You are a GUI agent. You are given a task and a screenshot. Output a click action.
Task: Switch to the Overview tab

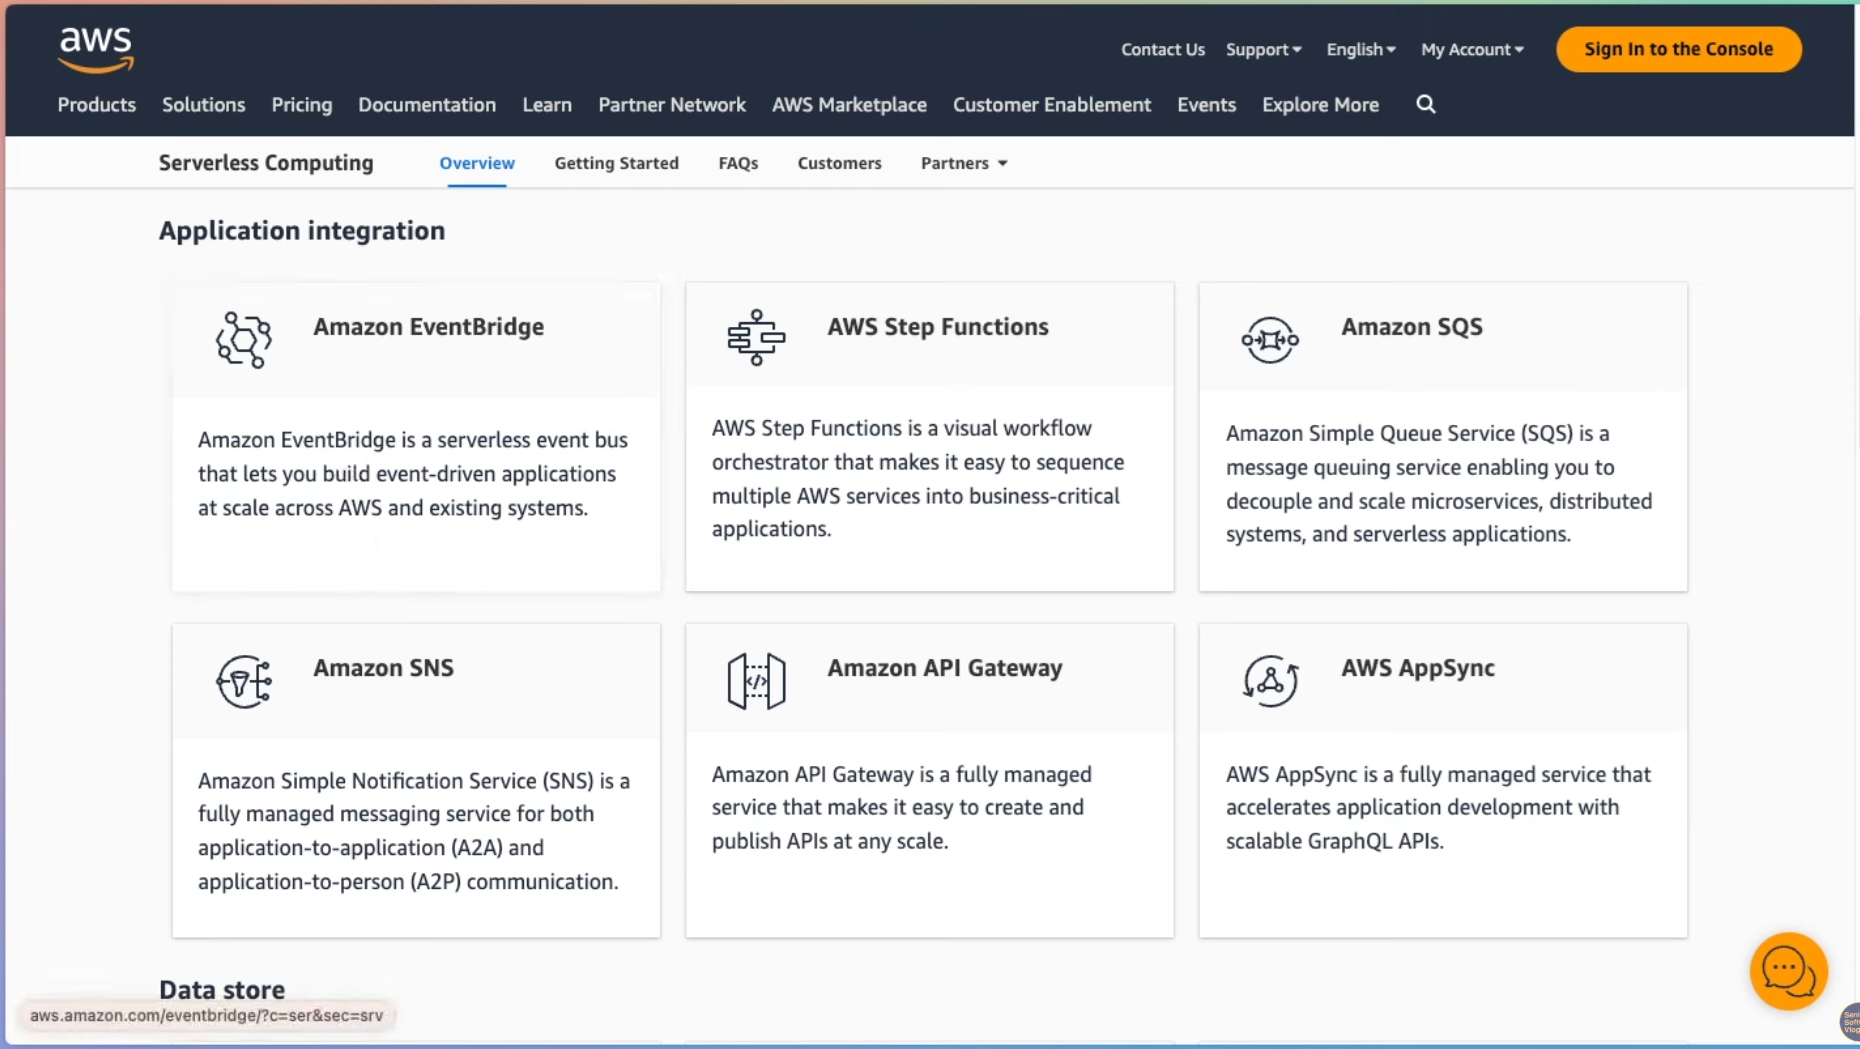(x=477, y=163)
